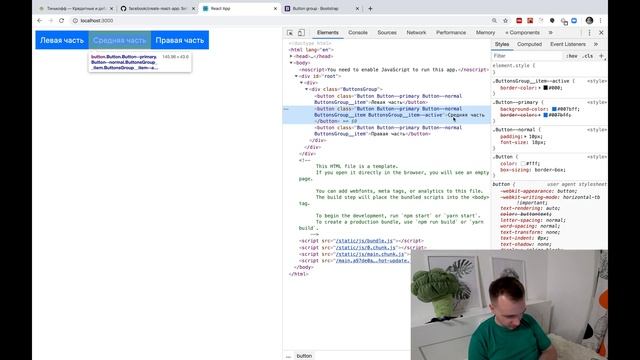Viewport: 640px width, 360px height.
Task: Open the black #000 border-color swatch
Action: [545, 88]
